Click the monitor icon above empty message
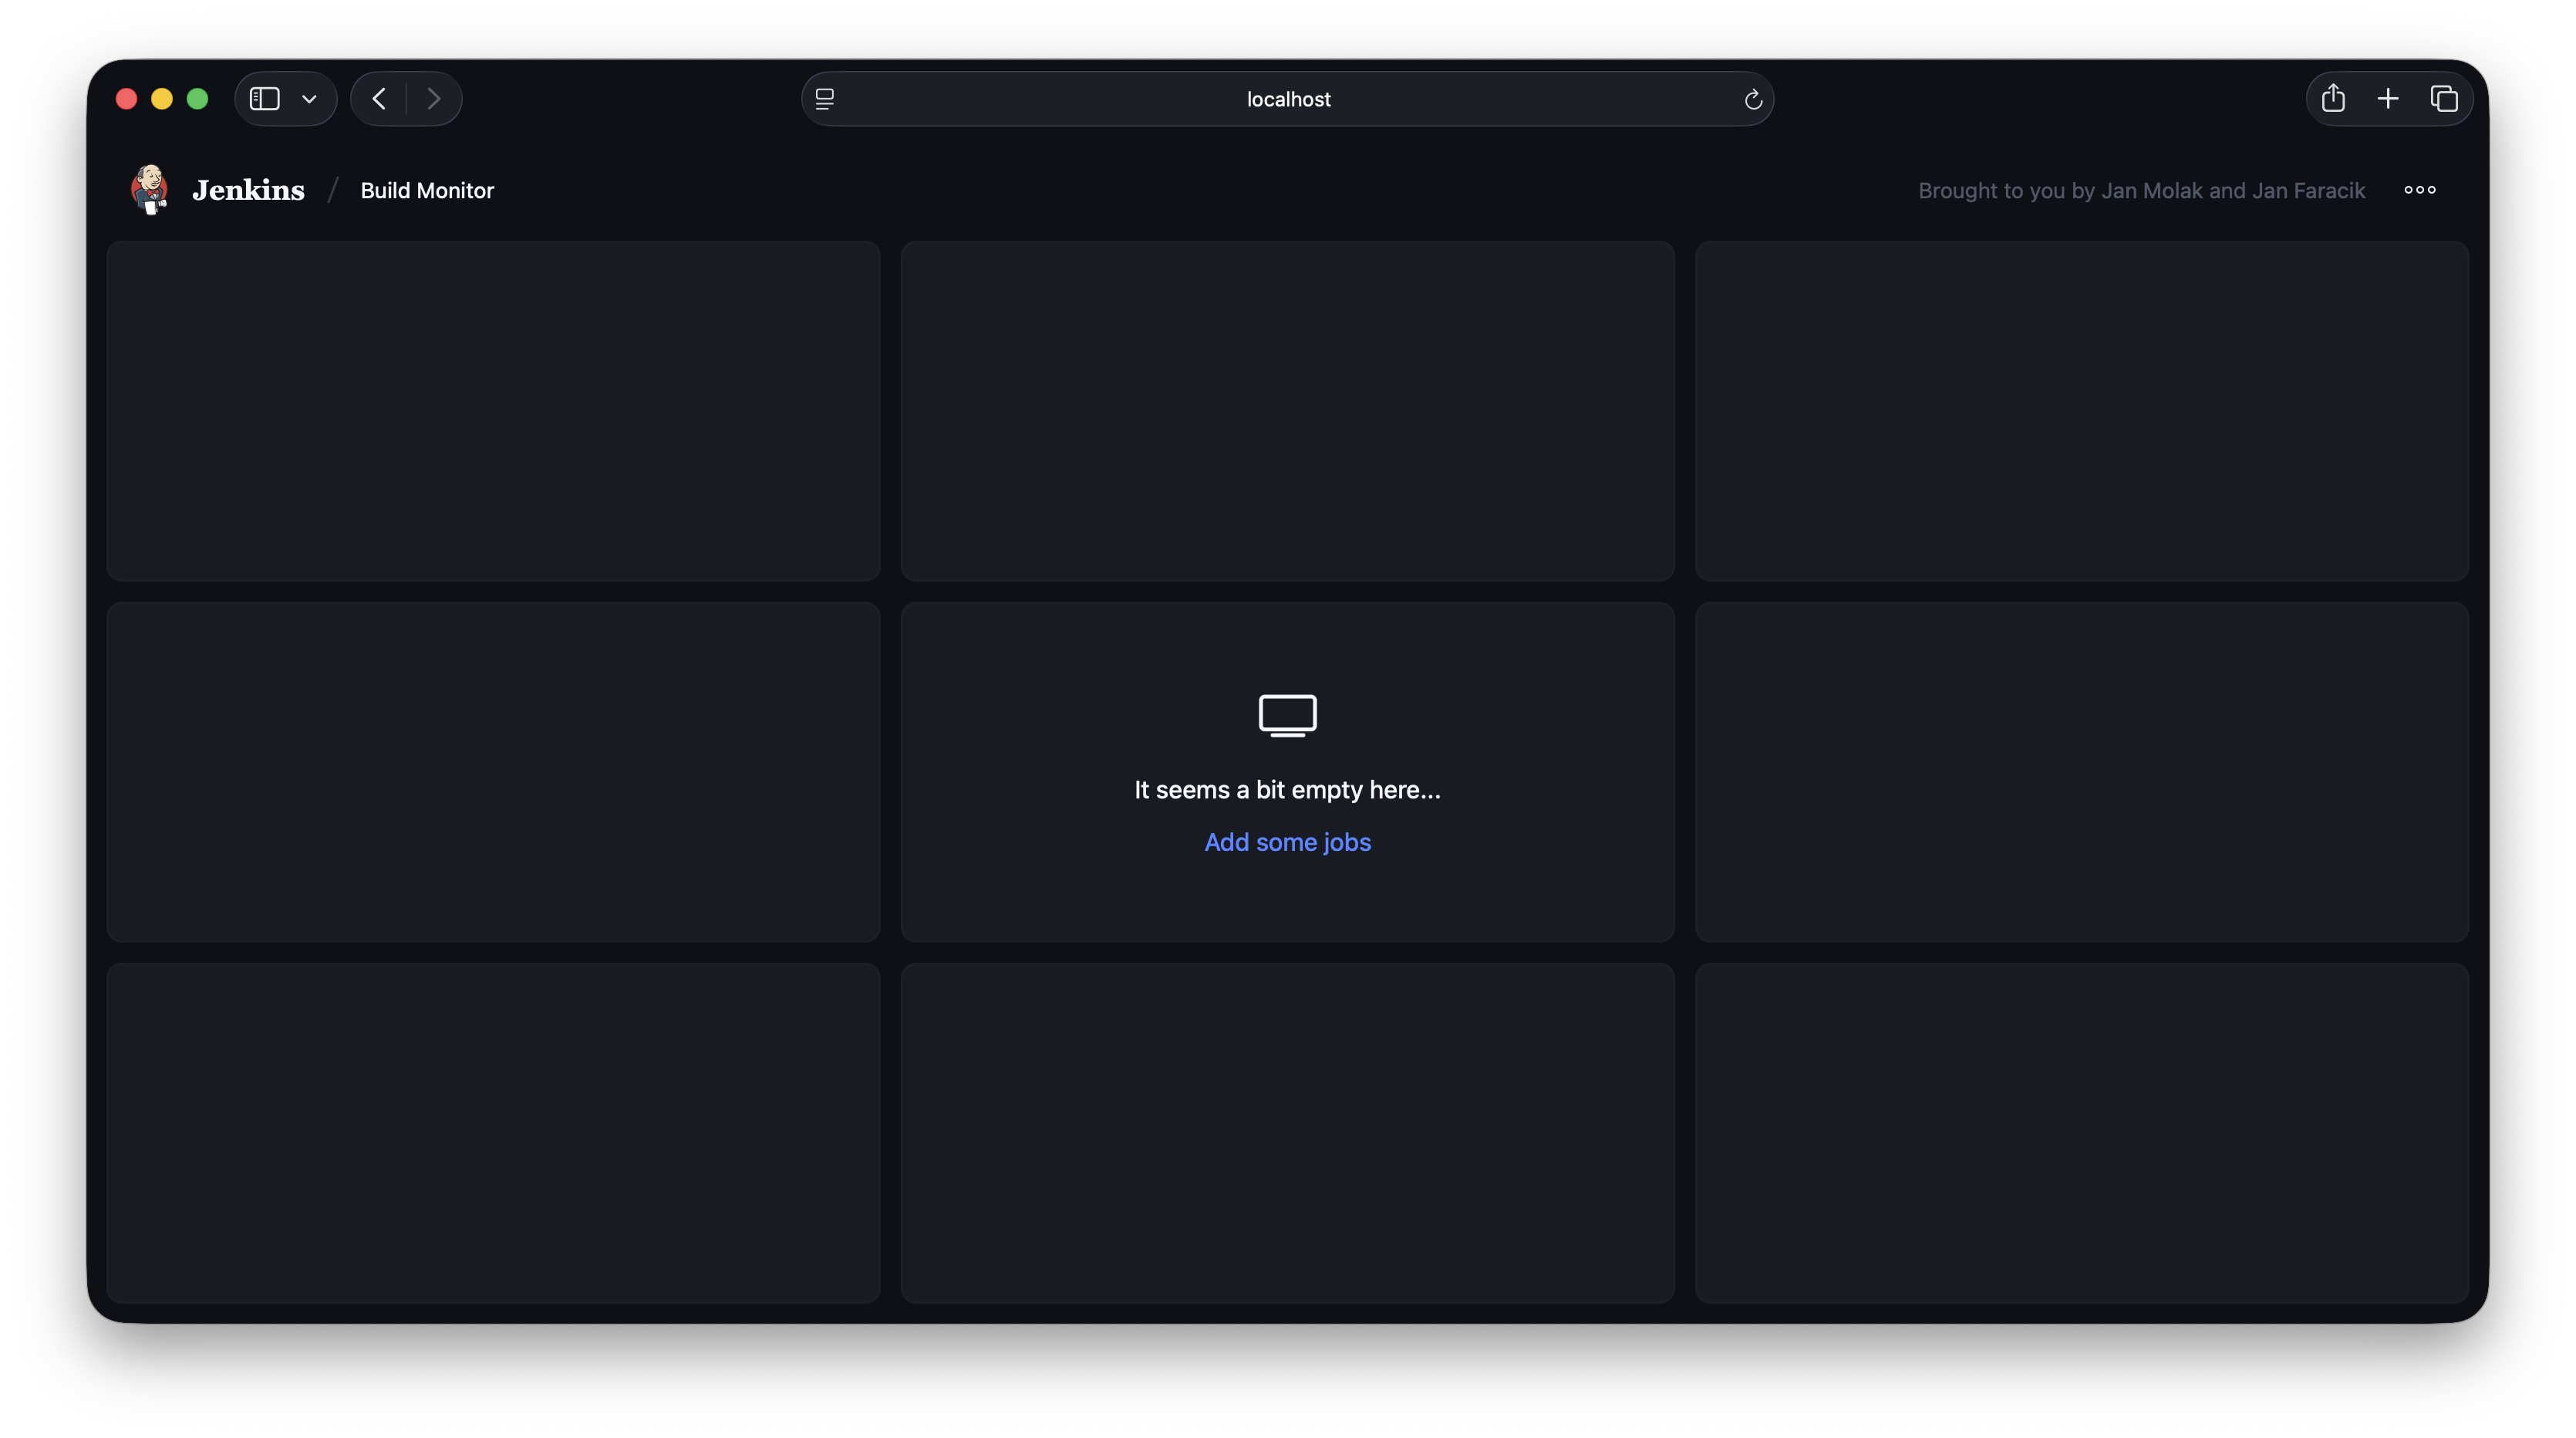The width and height of the screenshot is (2576, 1438). tap(1287, 715)
